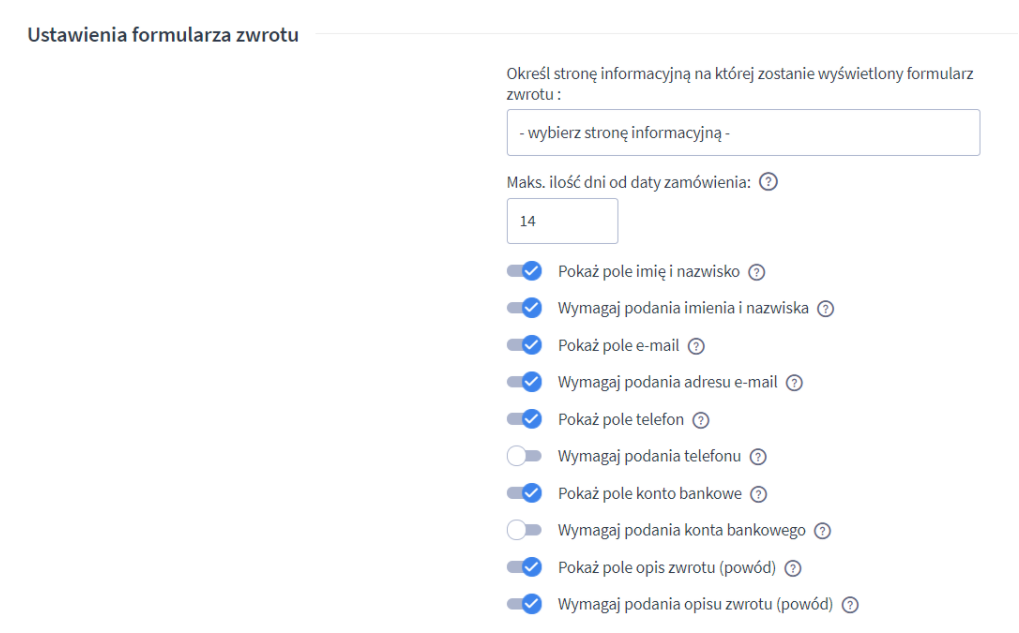Open help for Wymagaj podania imienia i nazwiska
This screenshot has width=1019, height=633.
coord(825,308)
